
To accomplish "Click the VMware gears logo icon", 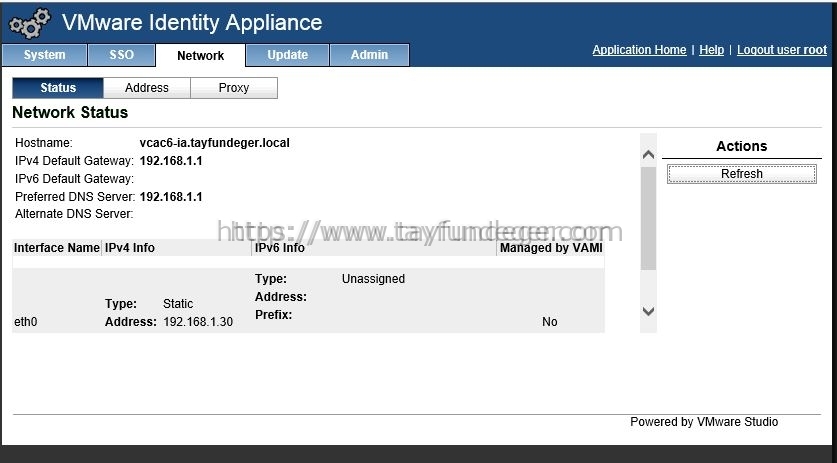I will [x=30, y=23].
